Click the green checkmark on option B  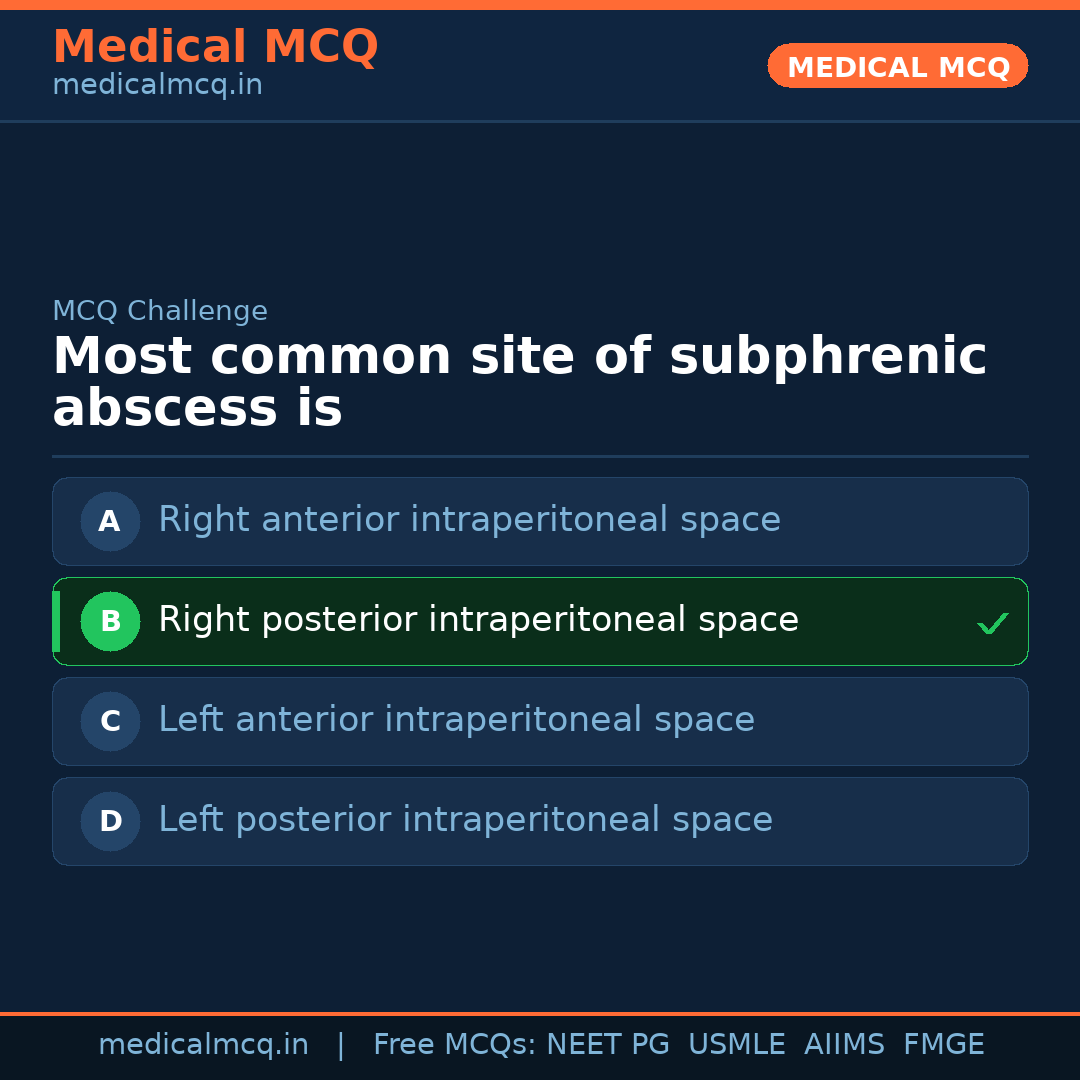coord(992,623)
